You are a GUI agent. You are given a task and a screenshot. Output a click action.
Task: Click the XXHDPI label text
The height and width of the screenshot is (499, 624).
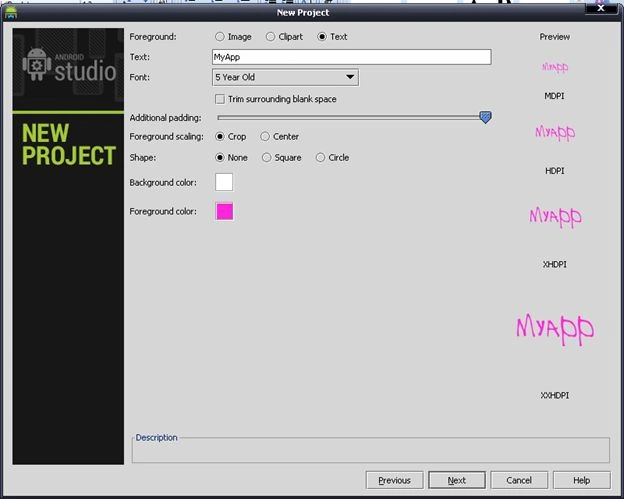pos(555,395)
